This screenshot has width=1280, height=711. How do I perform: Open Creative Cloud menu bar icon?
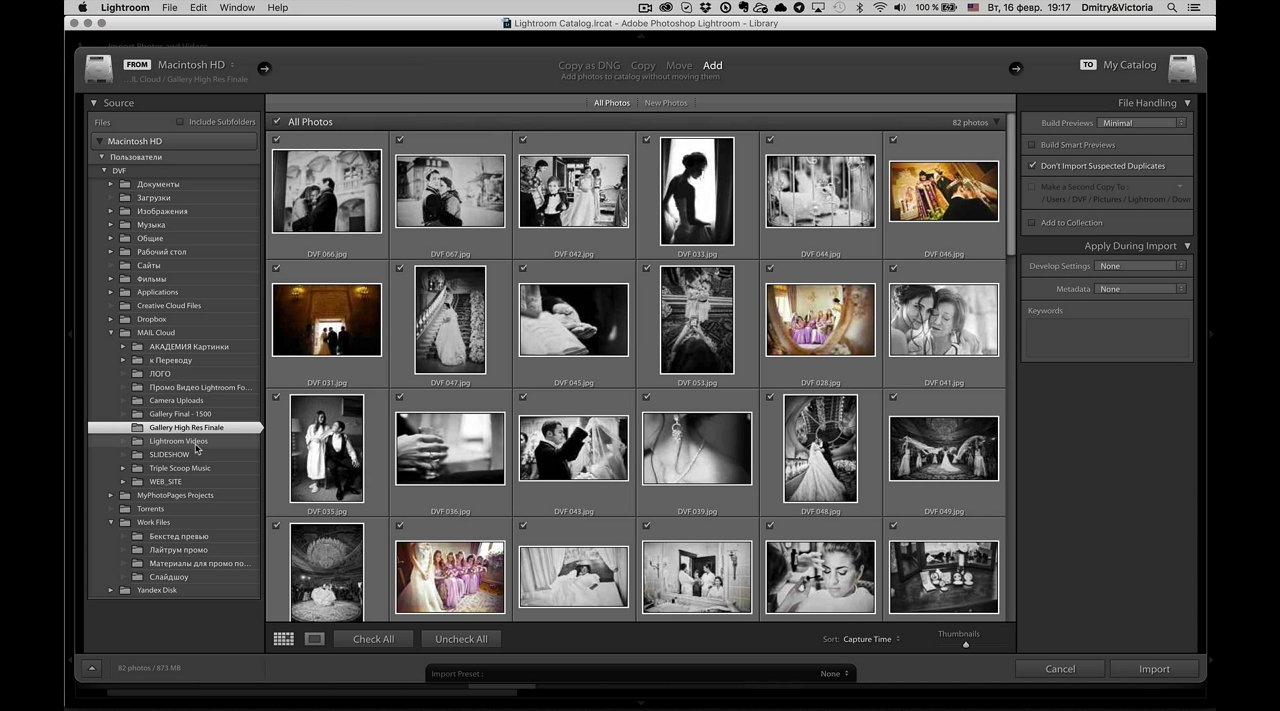(x=666, y=7)
